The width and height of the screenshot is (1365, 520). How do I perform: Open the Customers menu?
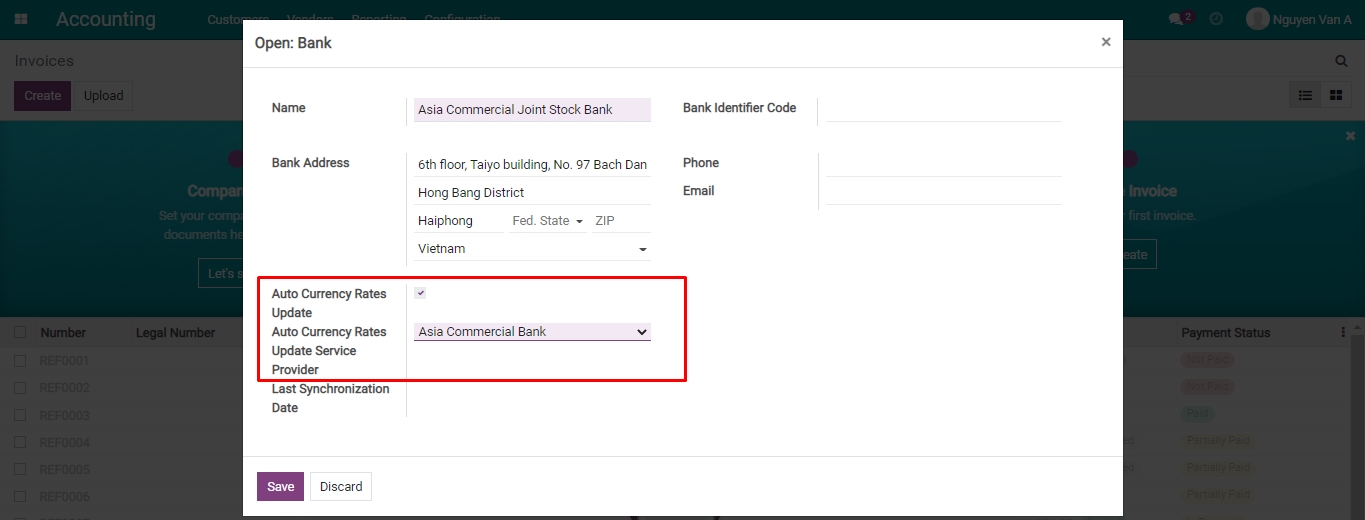click(238, 20)
